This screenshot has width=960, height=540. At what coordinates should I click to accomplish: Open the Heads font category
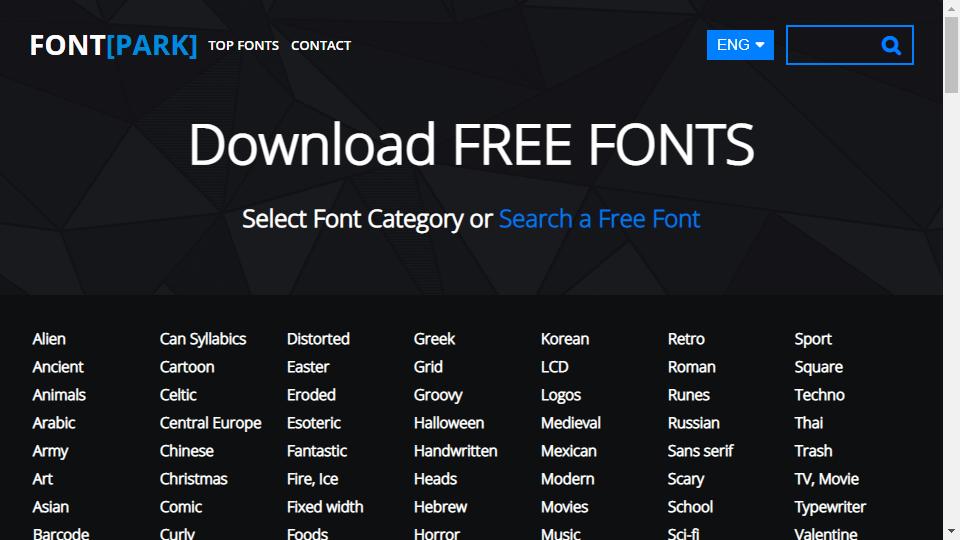[x=435, y=479]
